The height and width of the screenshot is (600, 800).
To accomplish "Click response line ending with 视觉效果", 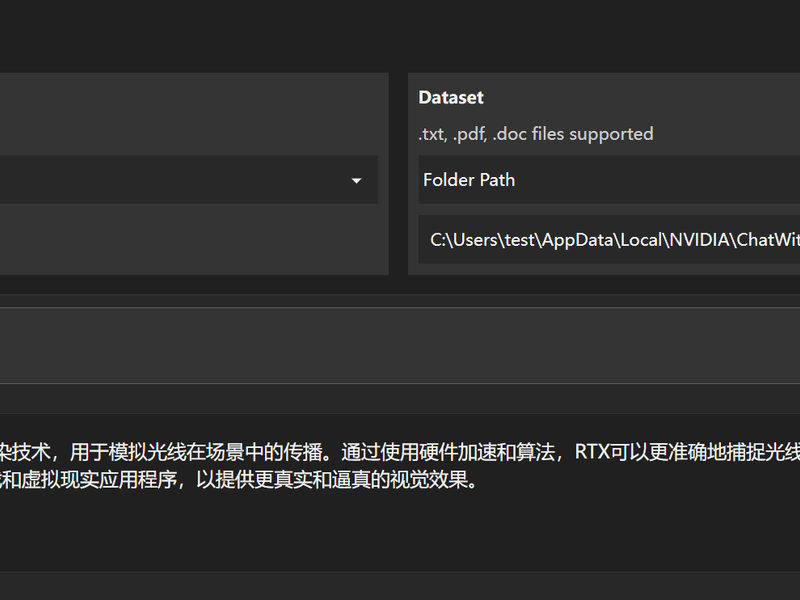I will tap(238, 480).
